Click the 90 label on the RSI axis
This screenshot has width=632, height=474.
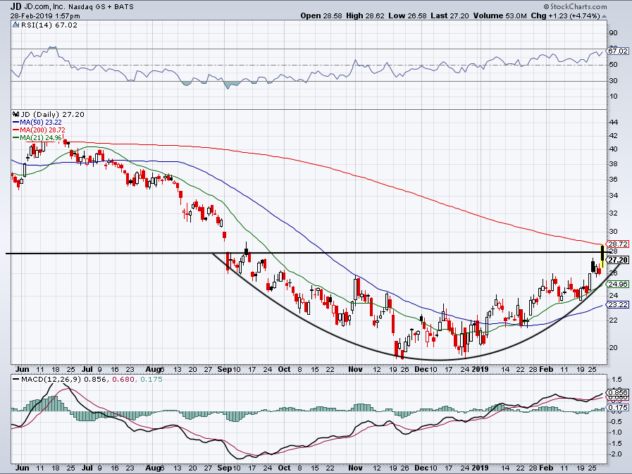[613, 33]
